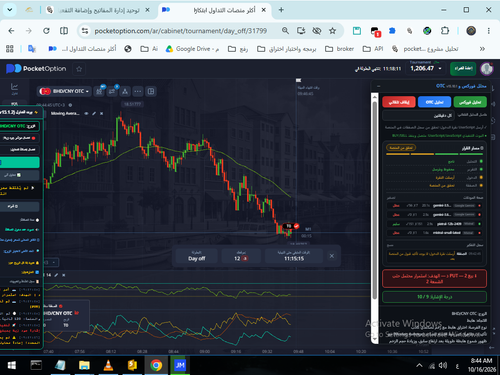The height and width of the screenshot is (375, 500).
Task: Open a new browser tab
Action: coord(281,10)
